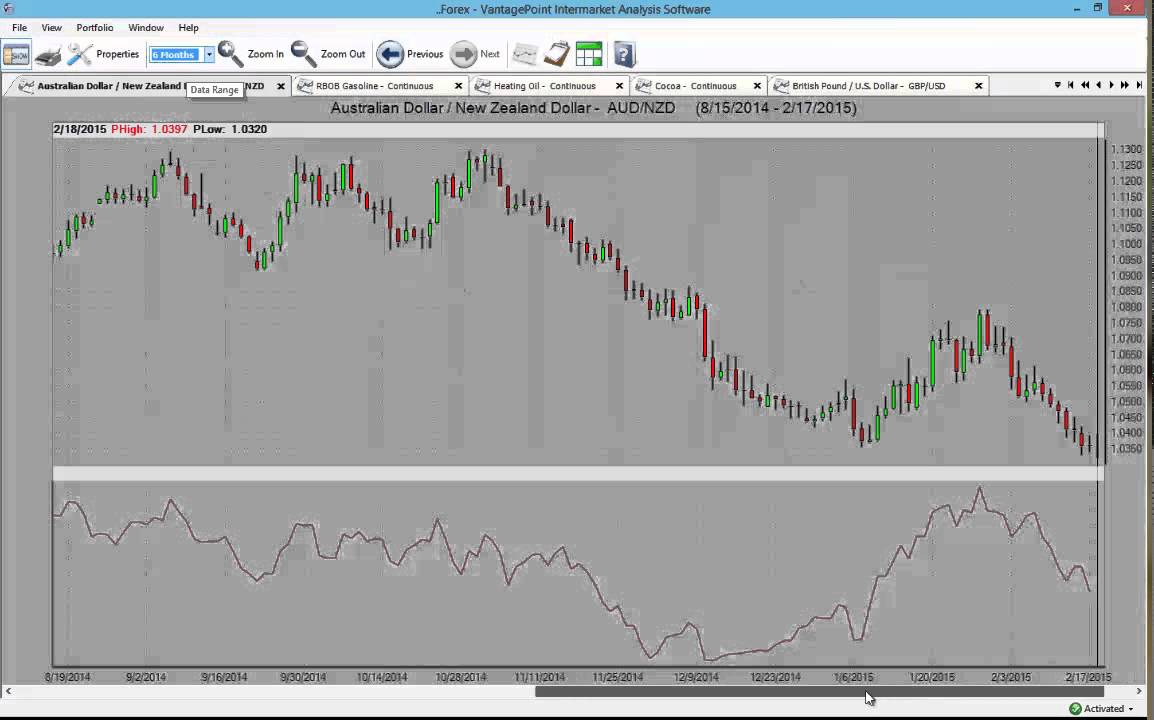This screenshot has width=1154, height=720.
Task: Click the Zoom In magnifier icon
Action: (x=230, y=54)
